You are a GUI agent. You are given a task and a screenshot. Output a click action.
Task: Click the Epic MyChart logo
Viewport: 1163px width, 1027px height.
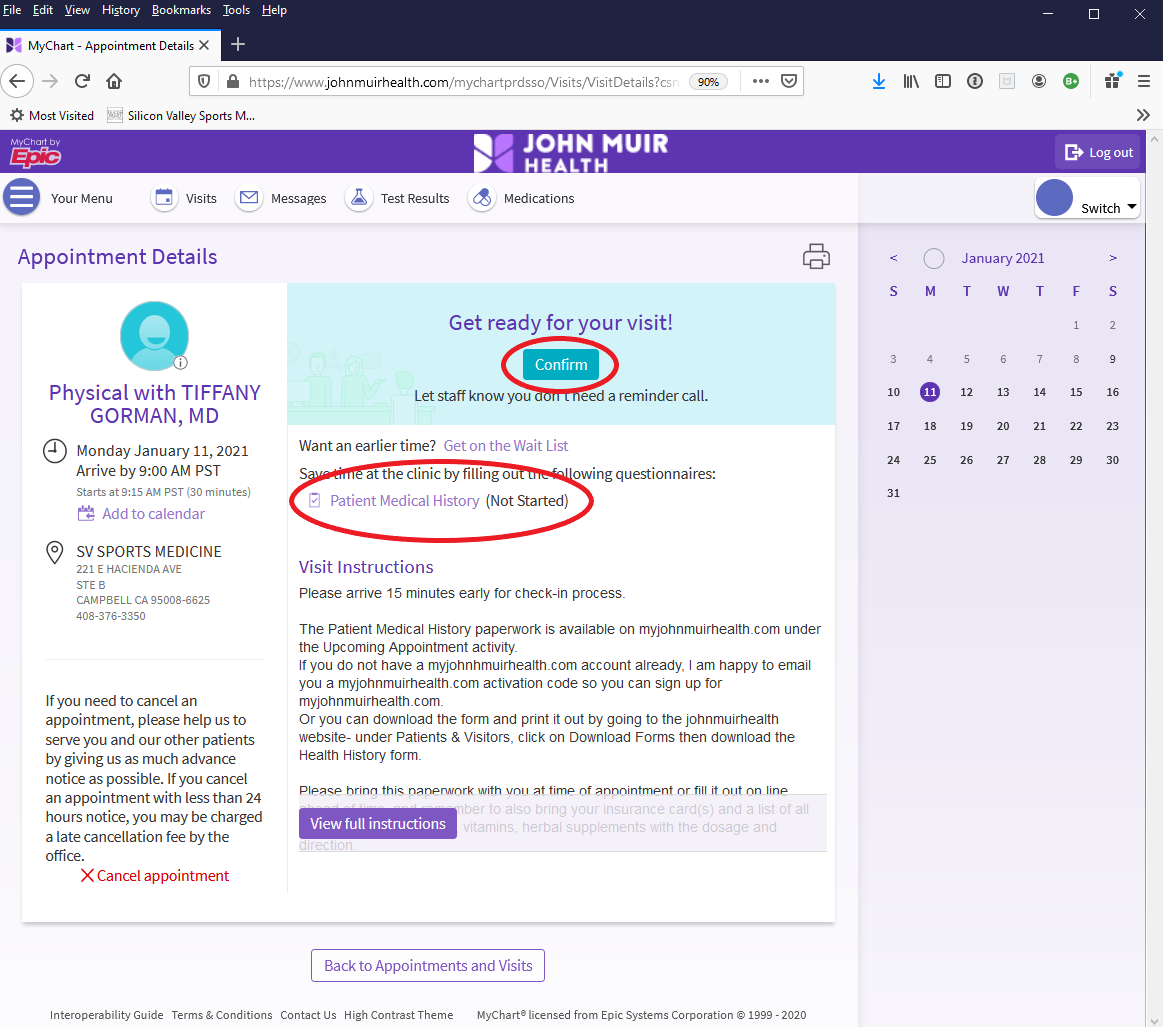[x=35, y=152]
